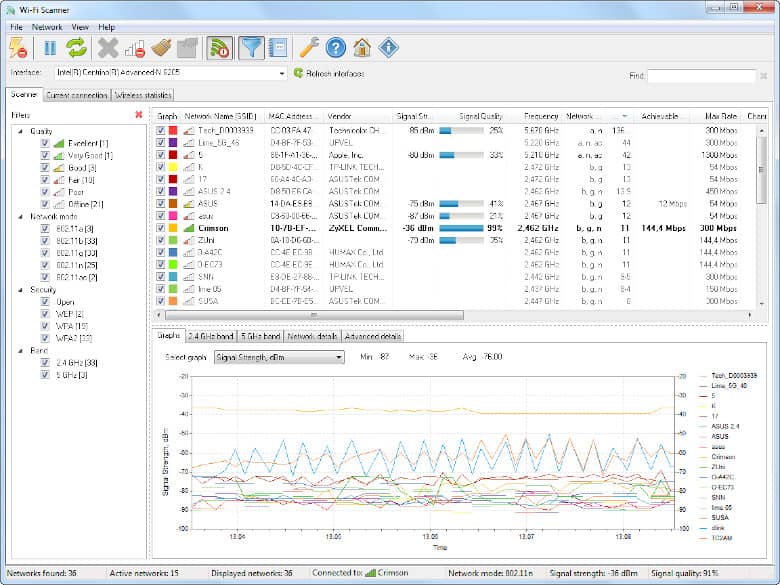Image resolution: width=780 pixels, height=585 pixels.
Task: Click the Refresh interfaces button
Action: click(329, 73)
